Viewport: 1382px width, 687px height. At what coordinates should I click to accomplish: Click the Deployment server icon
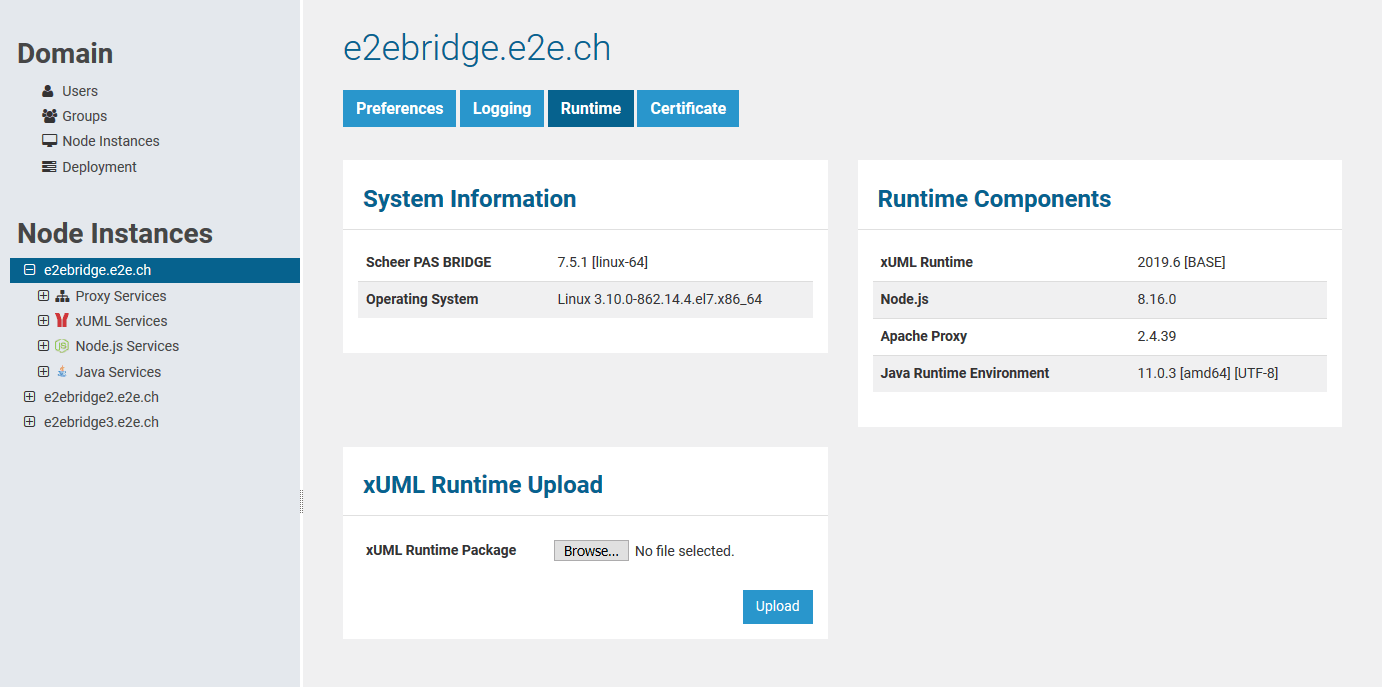click(x=49, y=167)
